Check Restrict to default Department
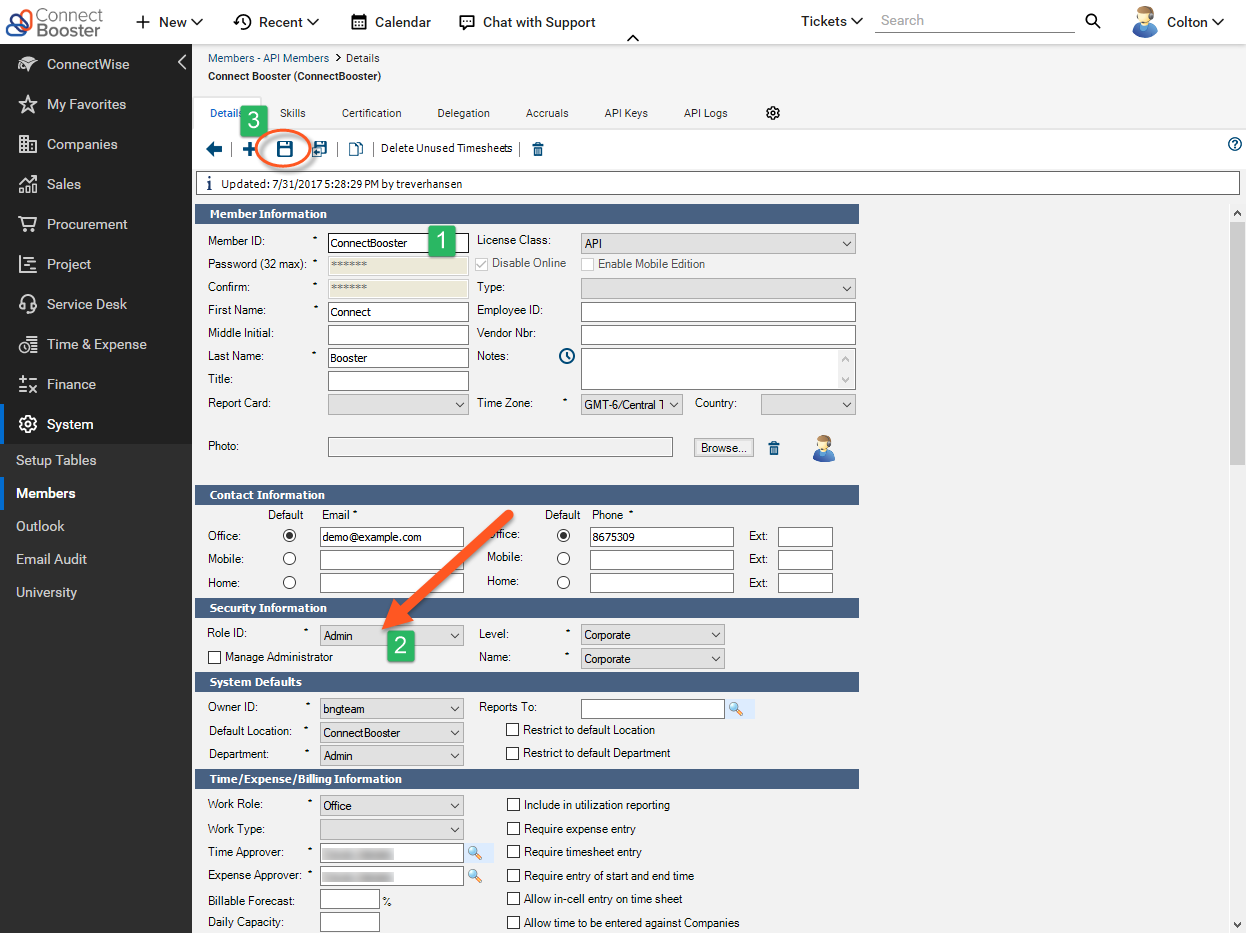Screen dimensions: 1246x933 [513, 753]
